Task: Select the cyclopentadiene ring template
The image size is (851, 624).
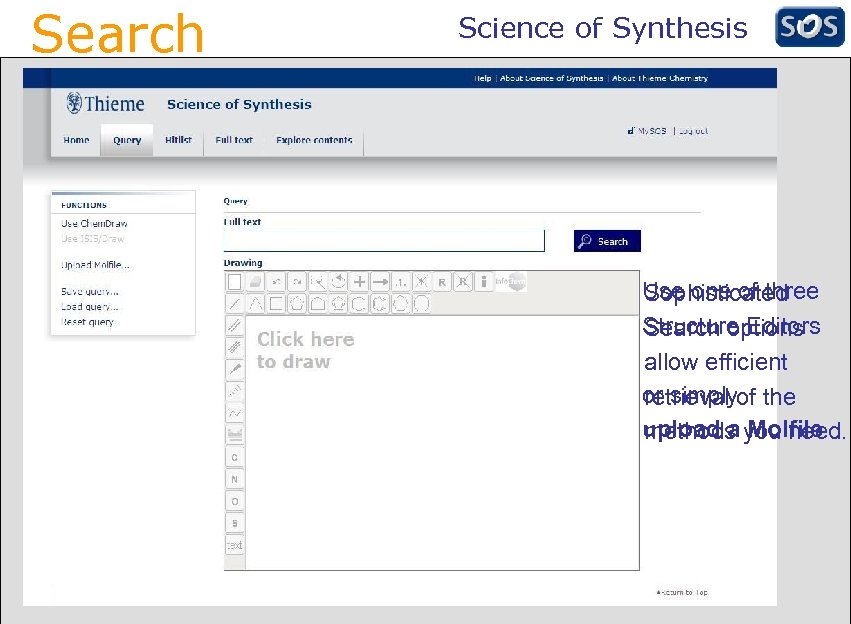Action: coord(339,303)
